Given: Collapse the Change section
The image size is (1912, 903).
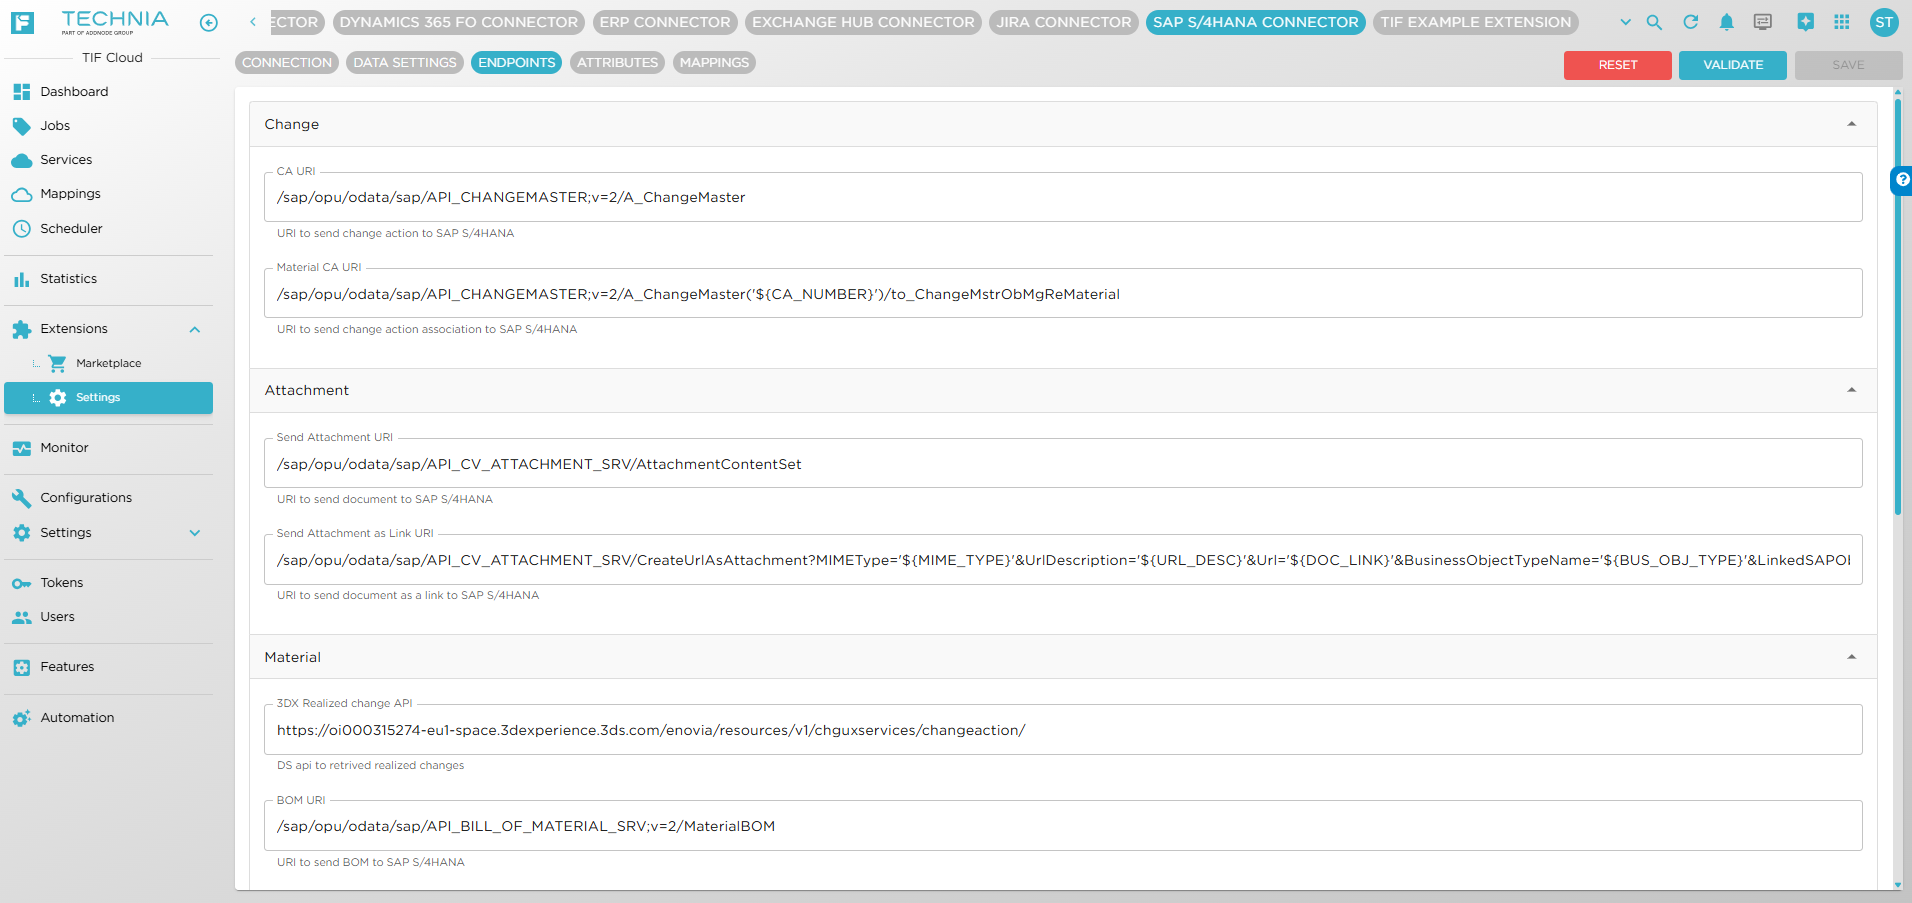Looking at the screenshot, I should tap(1851, 124).
